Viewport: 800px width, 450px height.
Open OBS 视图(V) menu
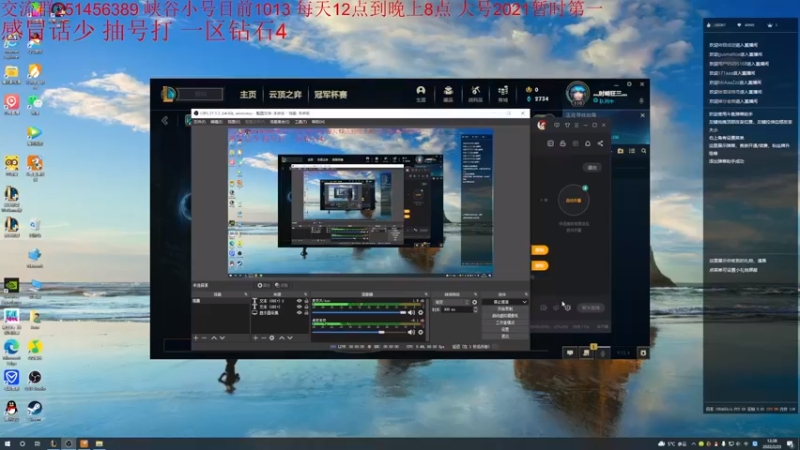pyautogui.click(x=234, y=122)
